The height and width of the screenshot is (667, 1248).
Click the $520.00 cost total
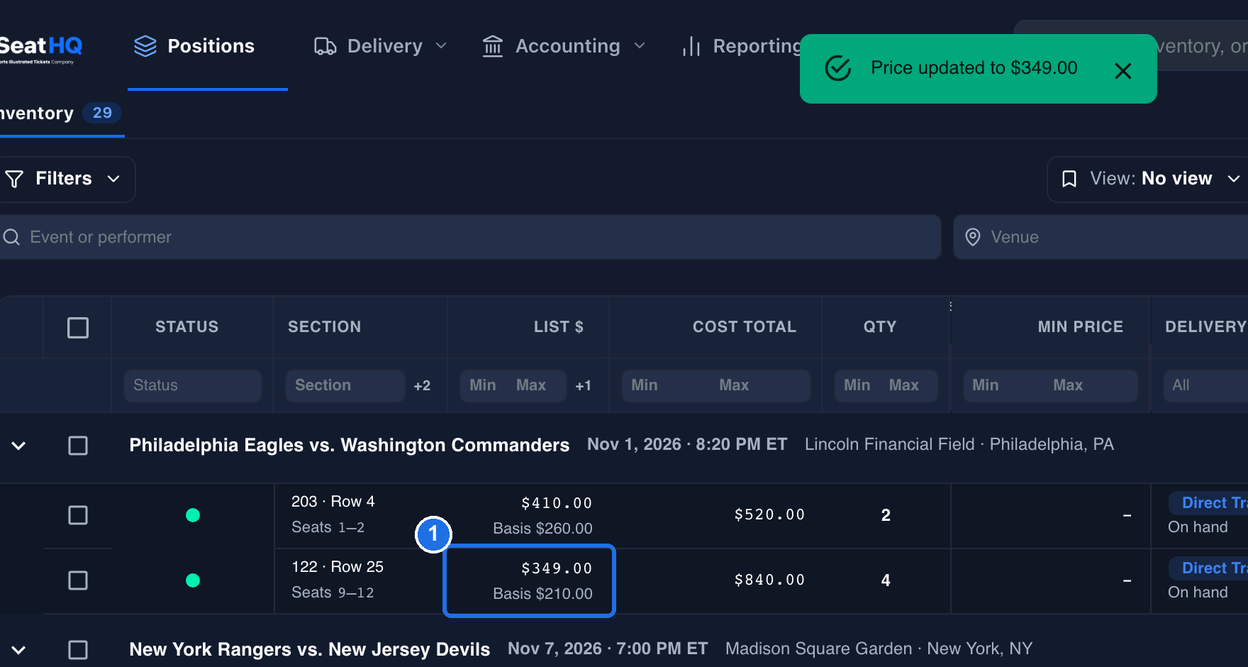[x=769, y=515]
